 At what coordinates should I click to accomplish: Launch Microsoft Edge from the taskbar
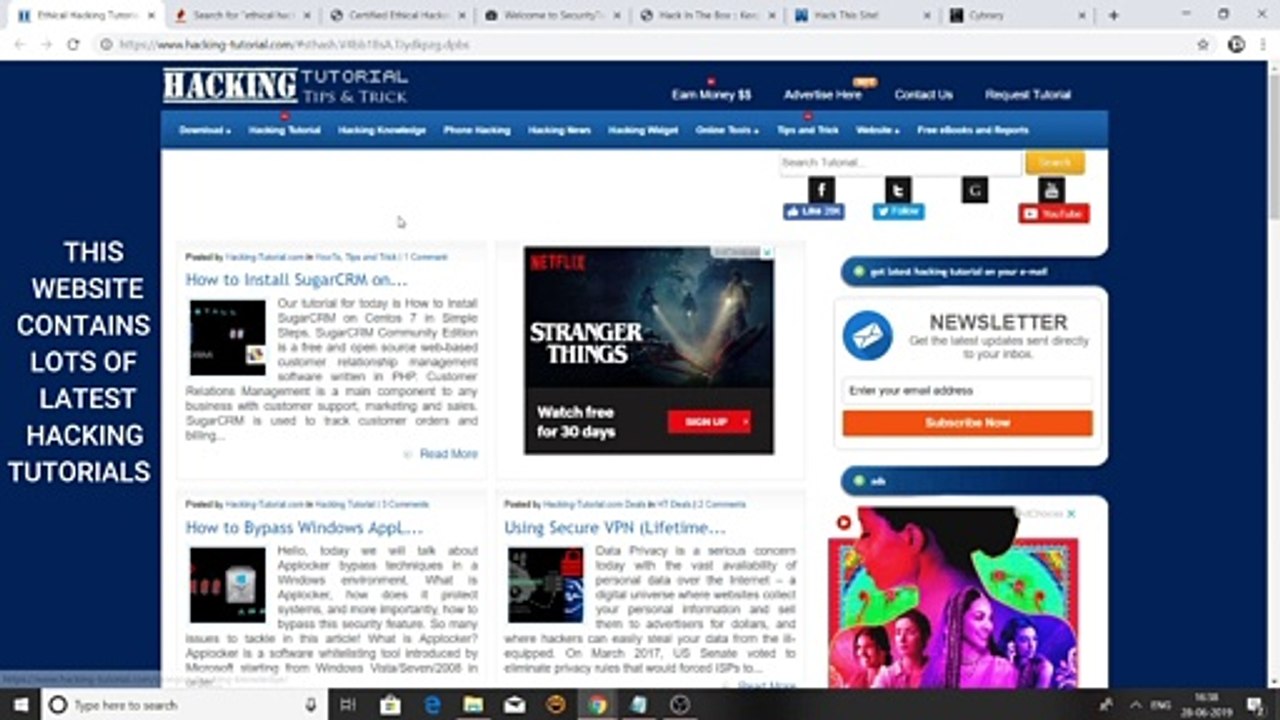(432, 705)
